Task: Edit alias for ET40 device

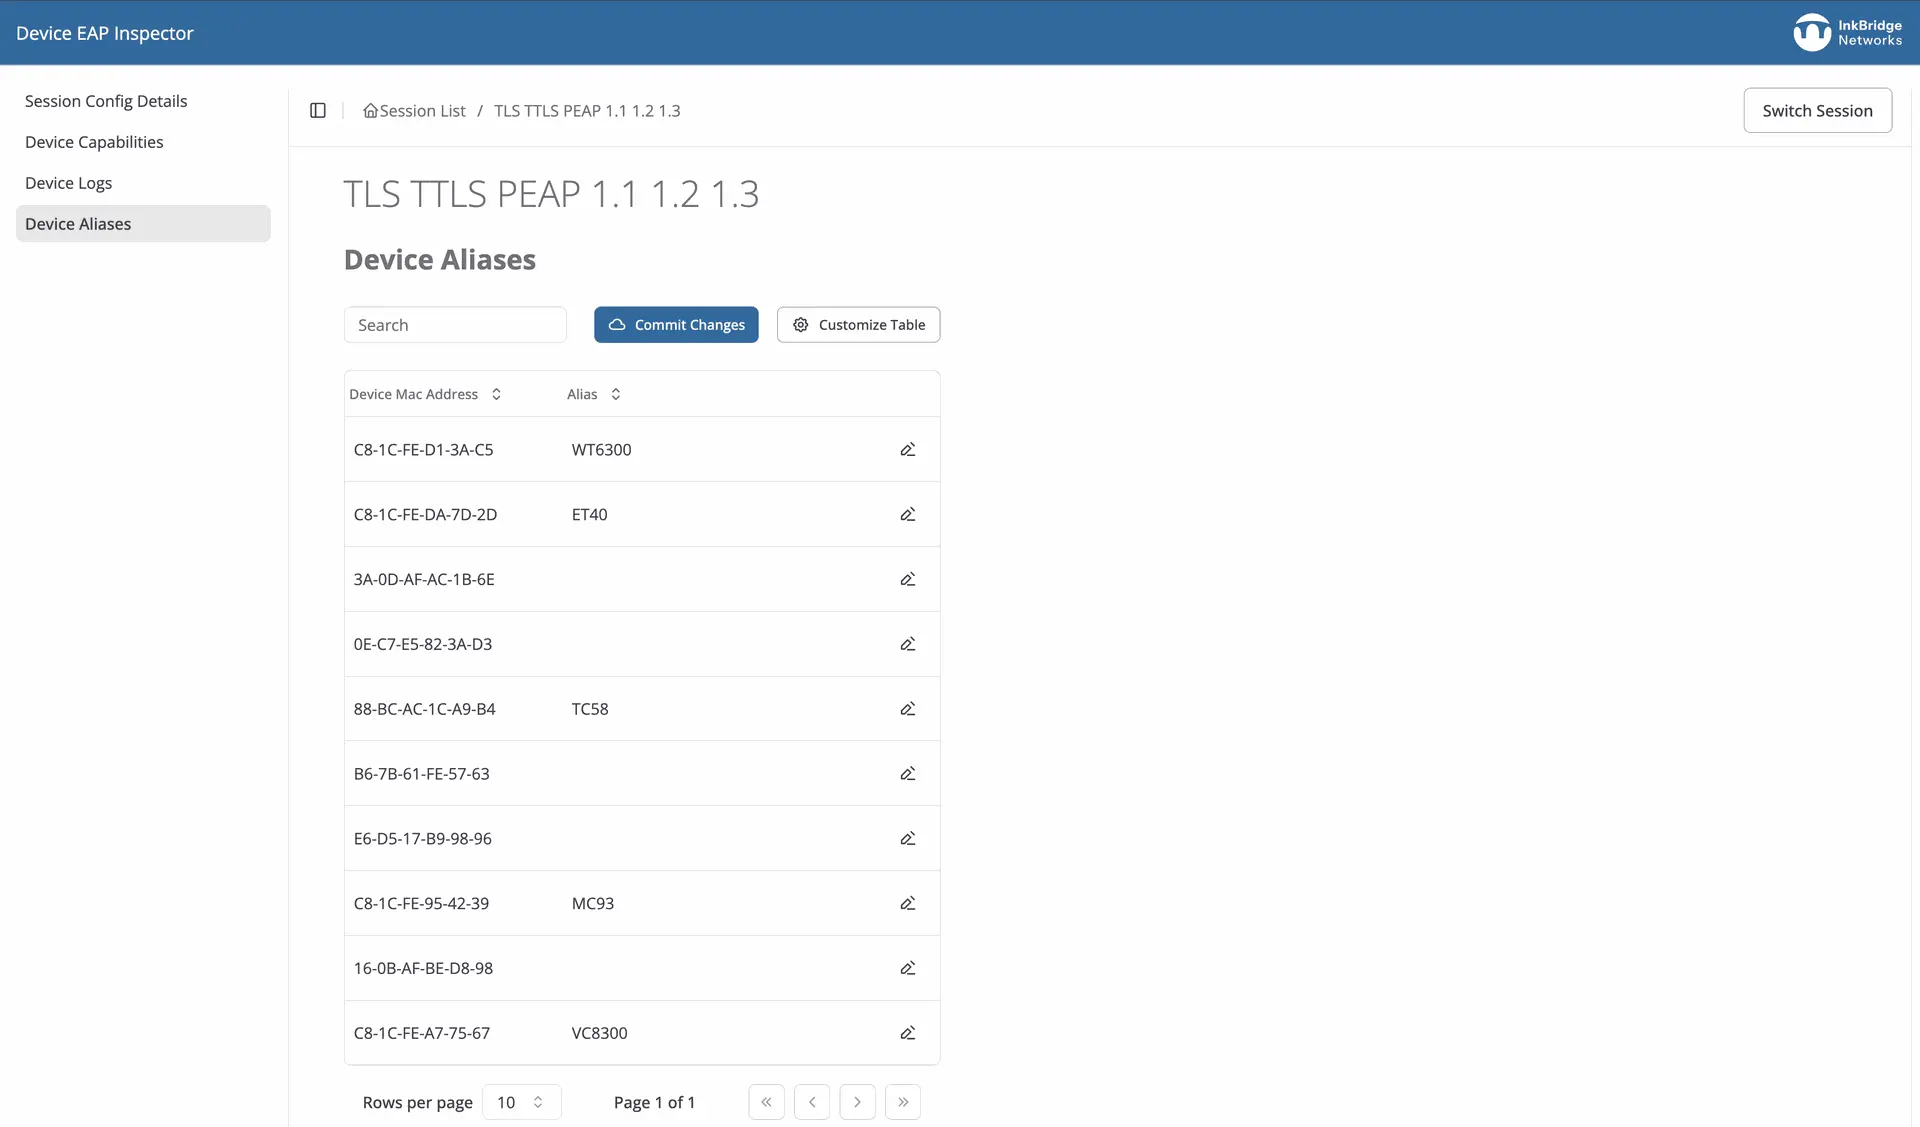Action: pyautogui.click(x=907, y=515)
